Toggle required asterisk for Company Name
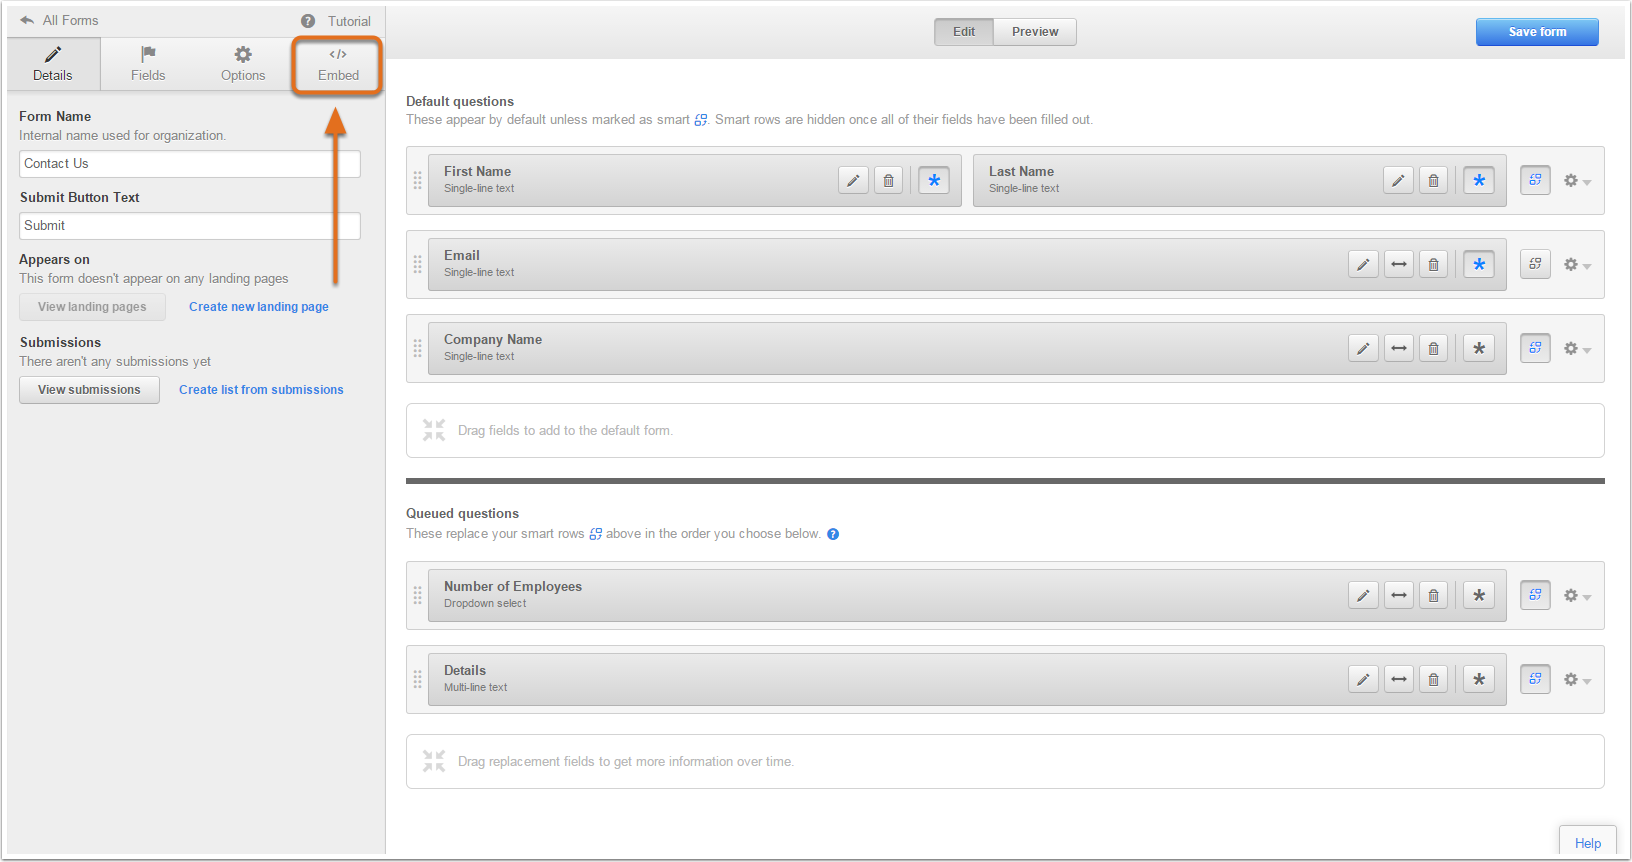Image resolution: width=1632 pixels, height=862 pixels. 1479,349
